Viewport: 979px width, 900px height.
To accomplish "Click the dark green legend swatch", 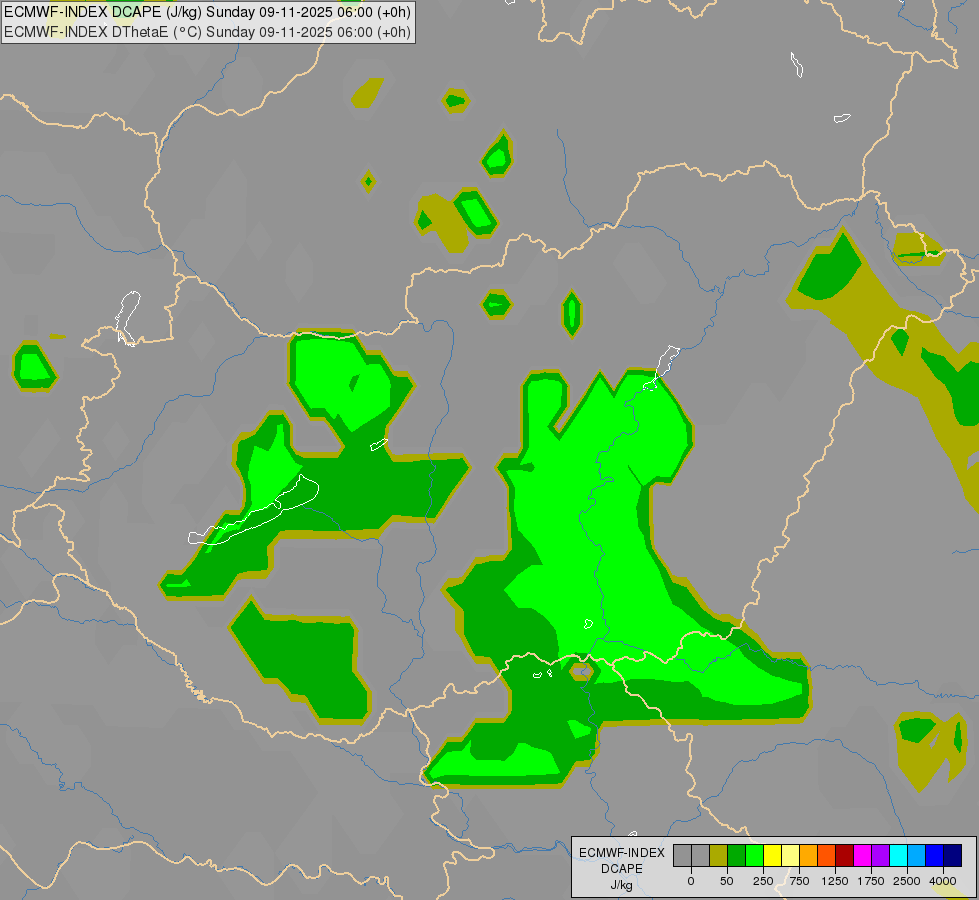I will click(737, 856).
